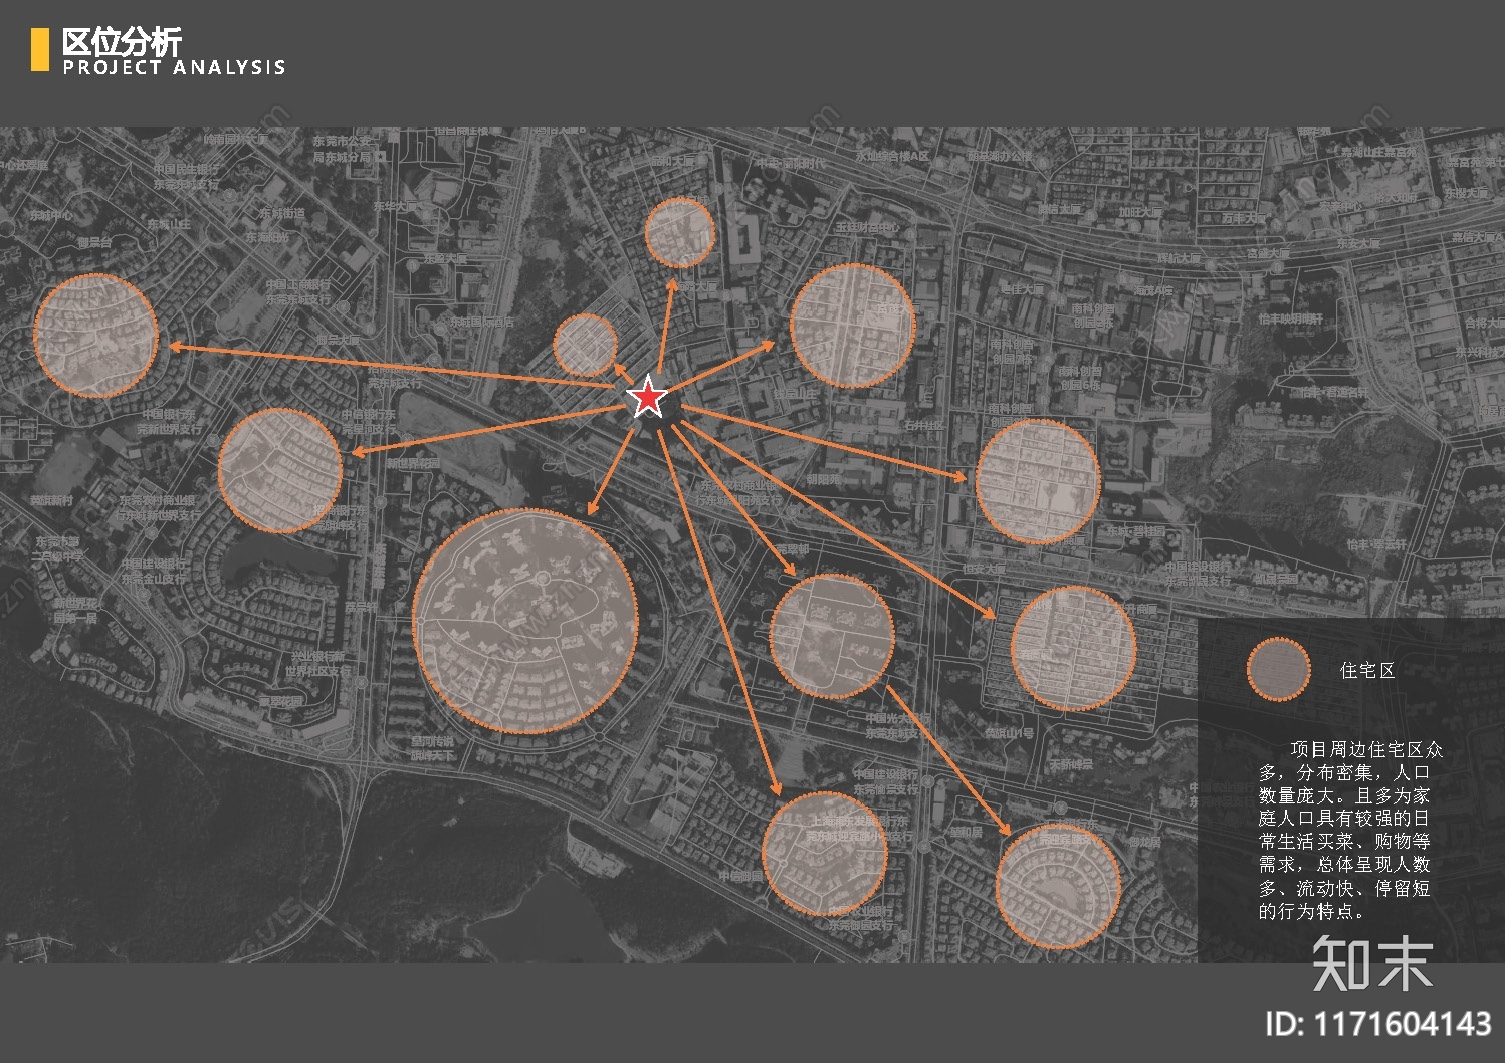Click the map label 东城山庄
Image resolution: width=1505 pixels, height=1063 pixels.
[x=168, y=225]
